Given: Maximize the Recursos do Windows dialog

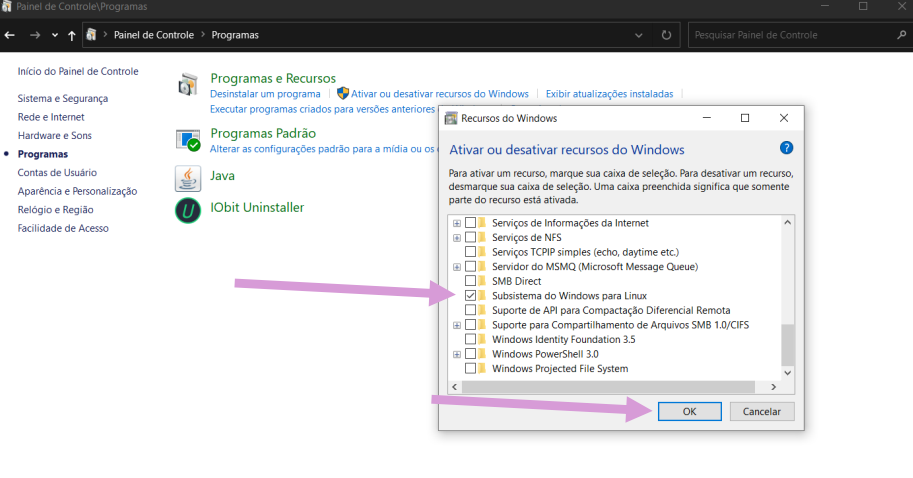Looking at the screenshot, I should (745, 118).
